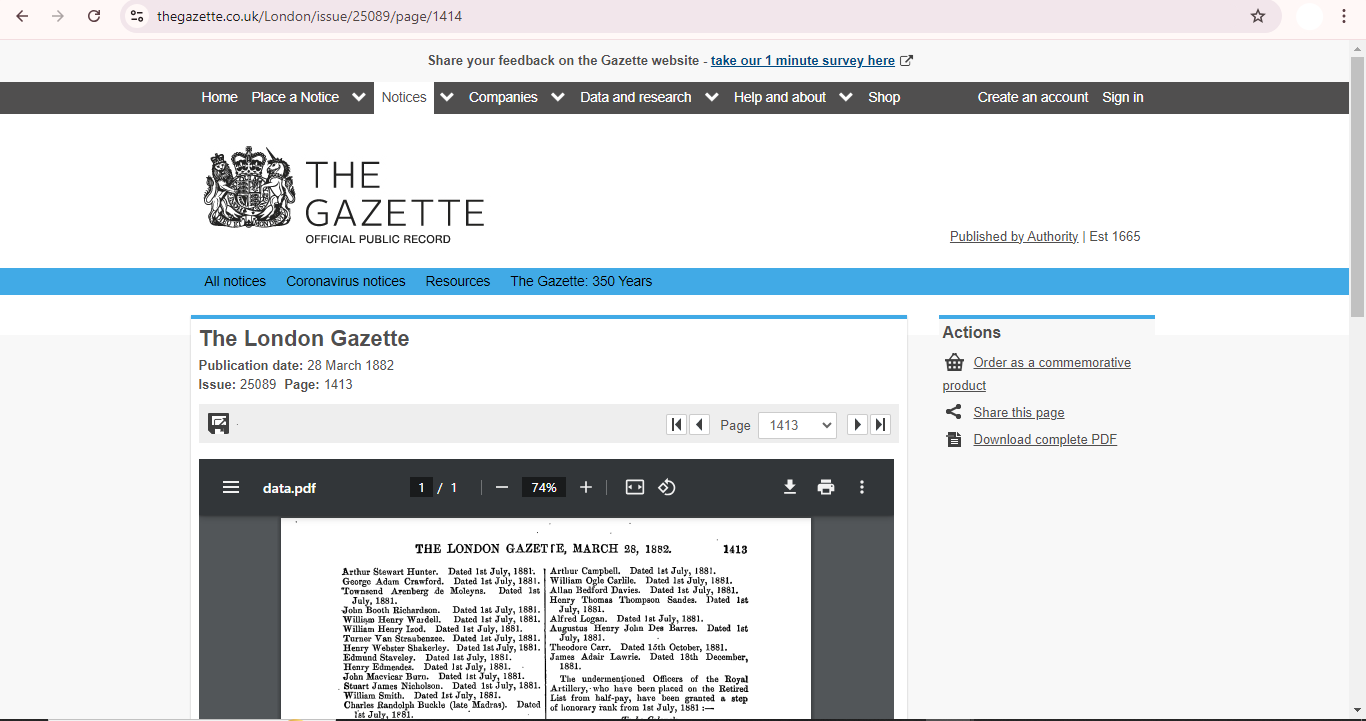1366x721 pixels.
Task: Click Download complete PDF link
Action: coord(1045,440)
